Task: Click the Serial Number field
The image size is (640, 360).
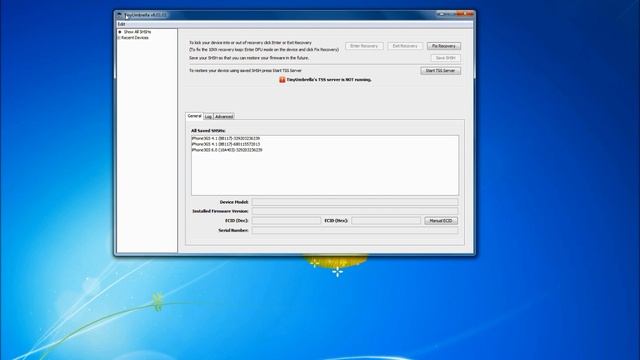Action: coord(355,230)
